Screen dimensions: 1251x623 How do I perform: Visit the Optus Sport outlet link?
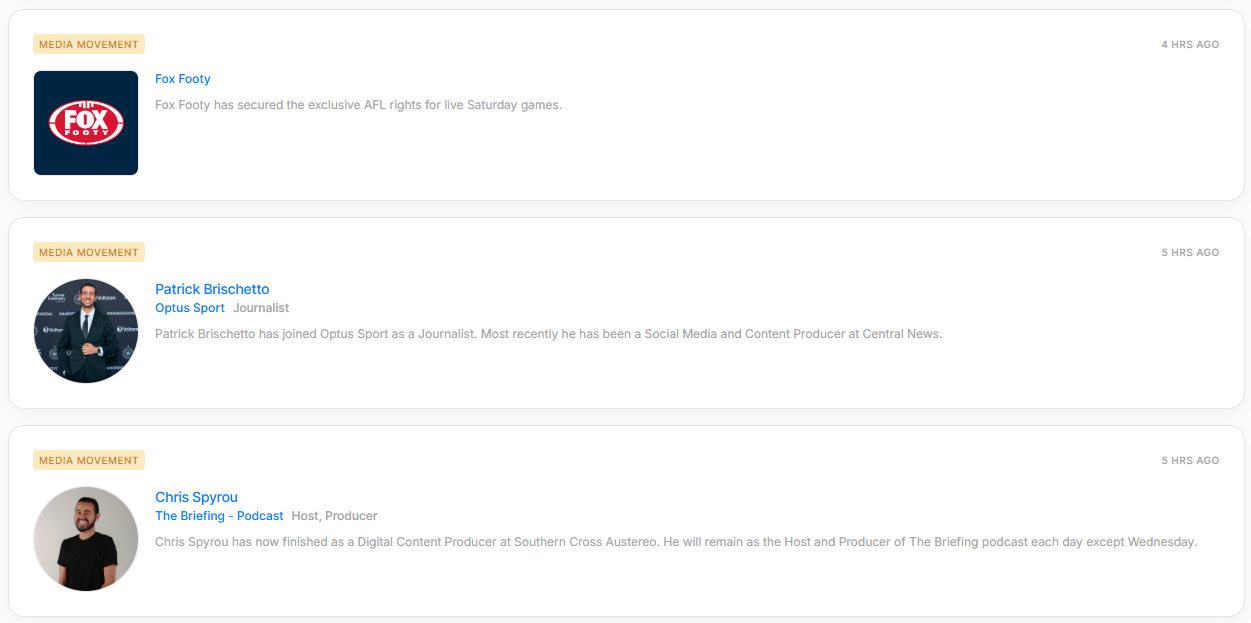tap(190, 308)
